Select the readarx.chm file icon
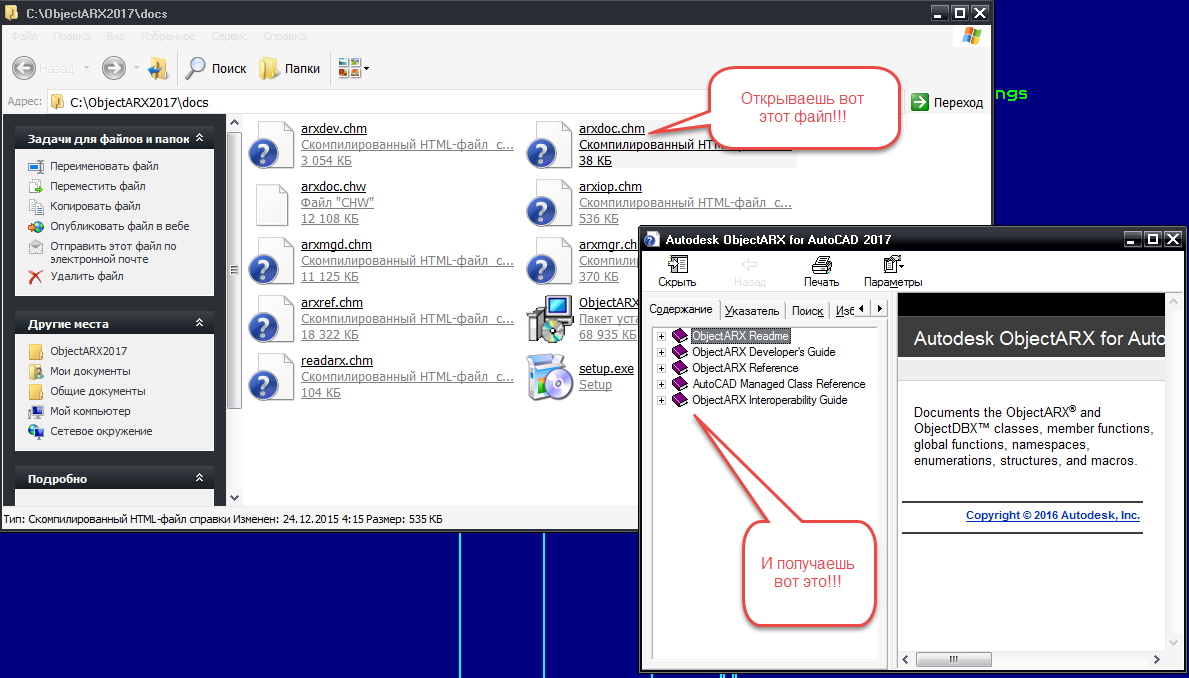Screen dimensions: 1189x678 tap(271, 376)
